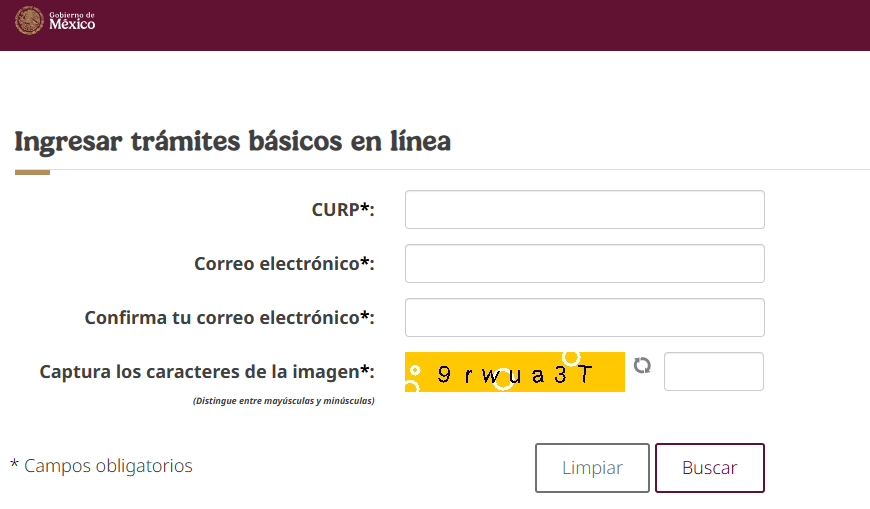The height and width of the screenshot is (509, 870).
Task: Focus the CURP text field
Action: pos(584,210)
